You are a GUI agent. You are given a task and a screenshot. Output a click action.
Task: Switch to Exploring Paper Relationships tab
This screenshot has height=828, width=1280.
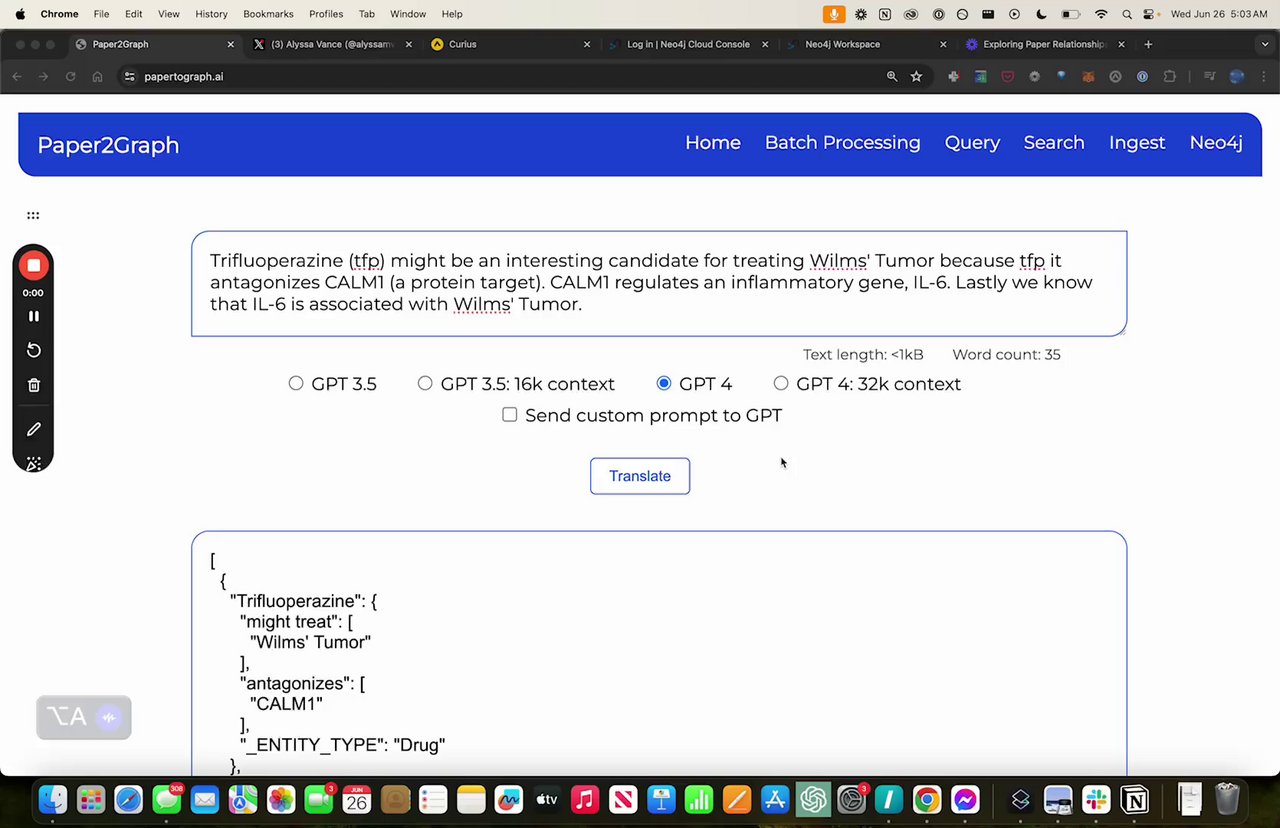[1043, 44]
